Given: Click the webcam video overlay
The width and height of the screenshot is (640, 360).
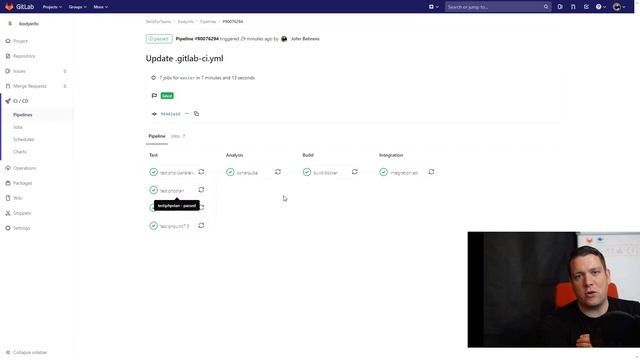Looking at the screenshot, I should [553, 289].
